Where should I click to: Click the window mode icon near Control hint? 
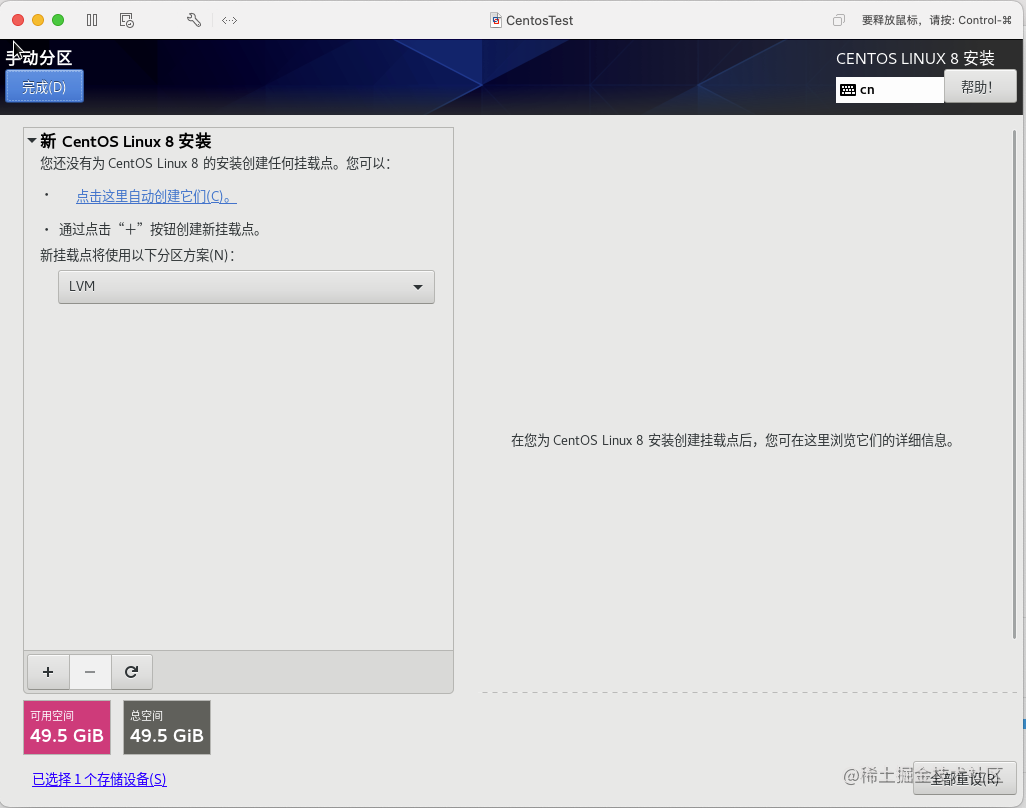click(838, 20)
